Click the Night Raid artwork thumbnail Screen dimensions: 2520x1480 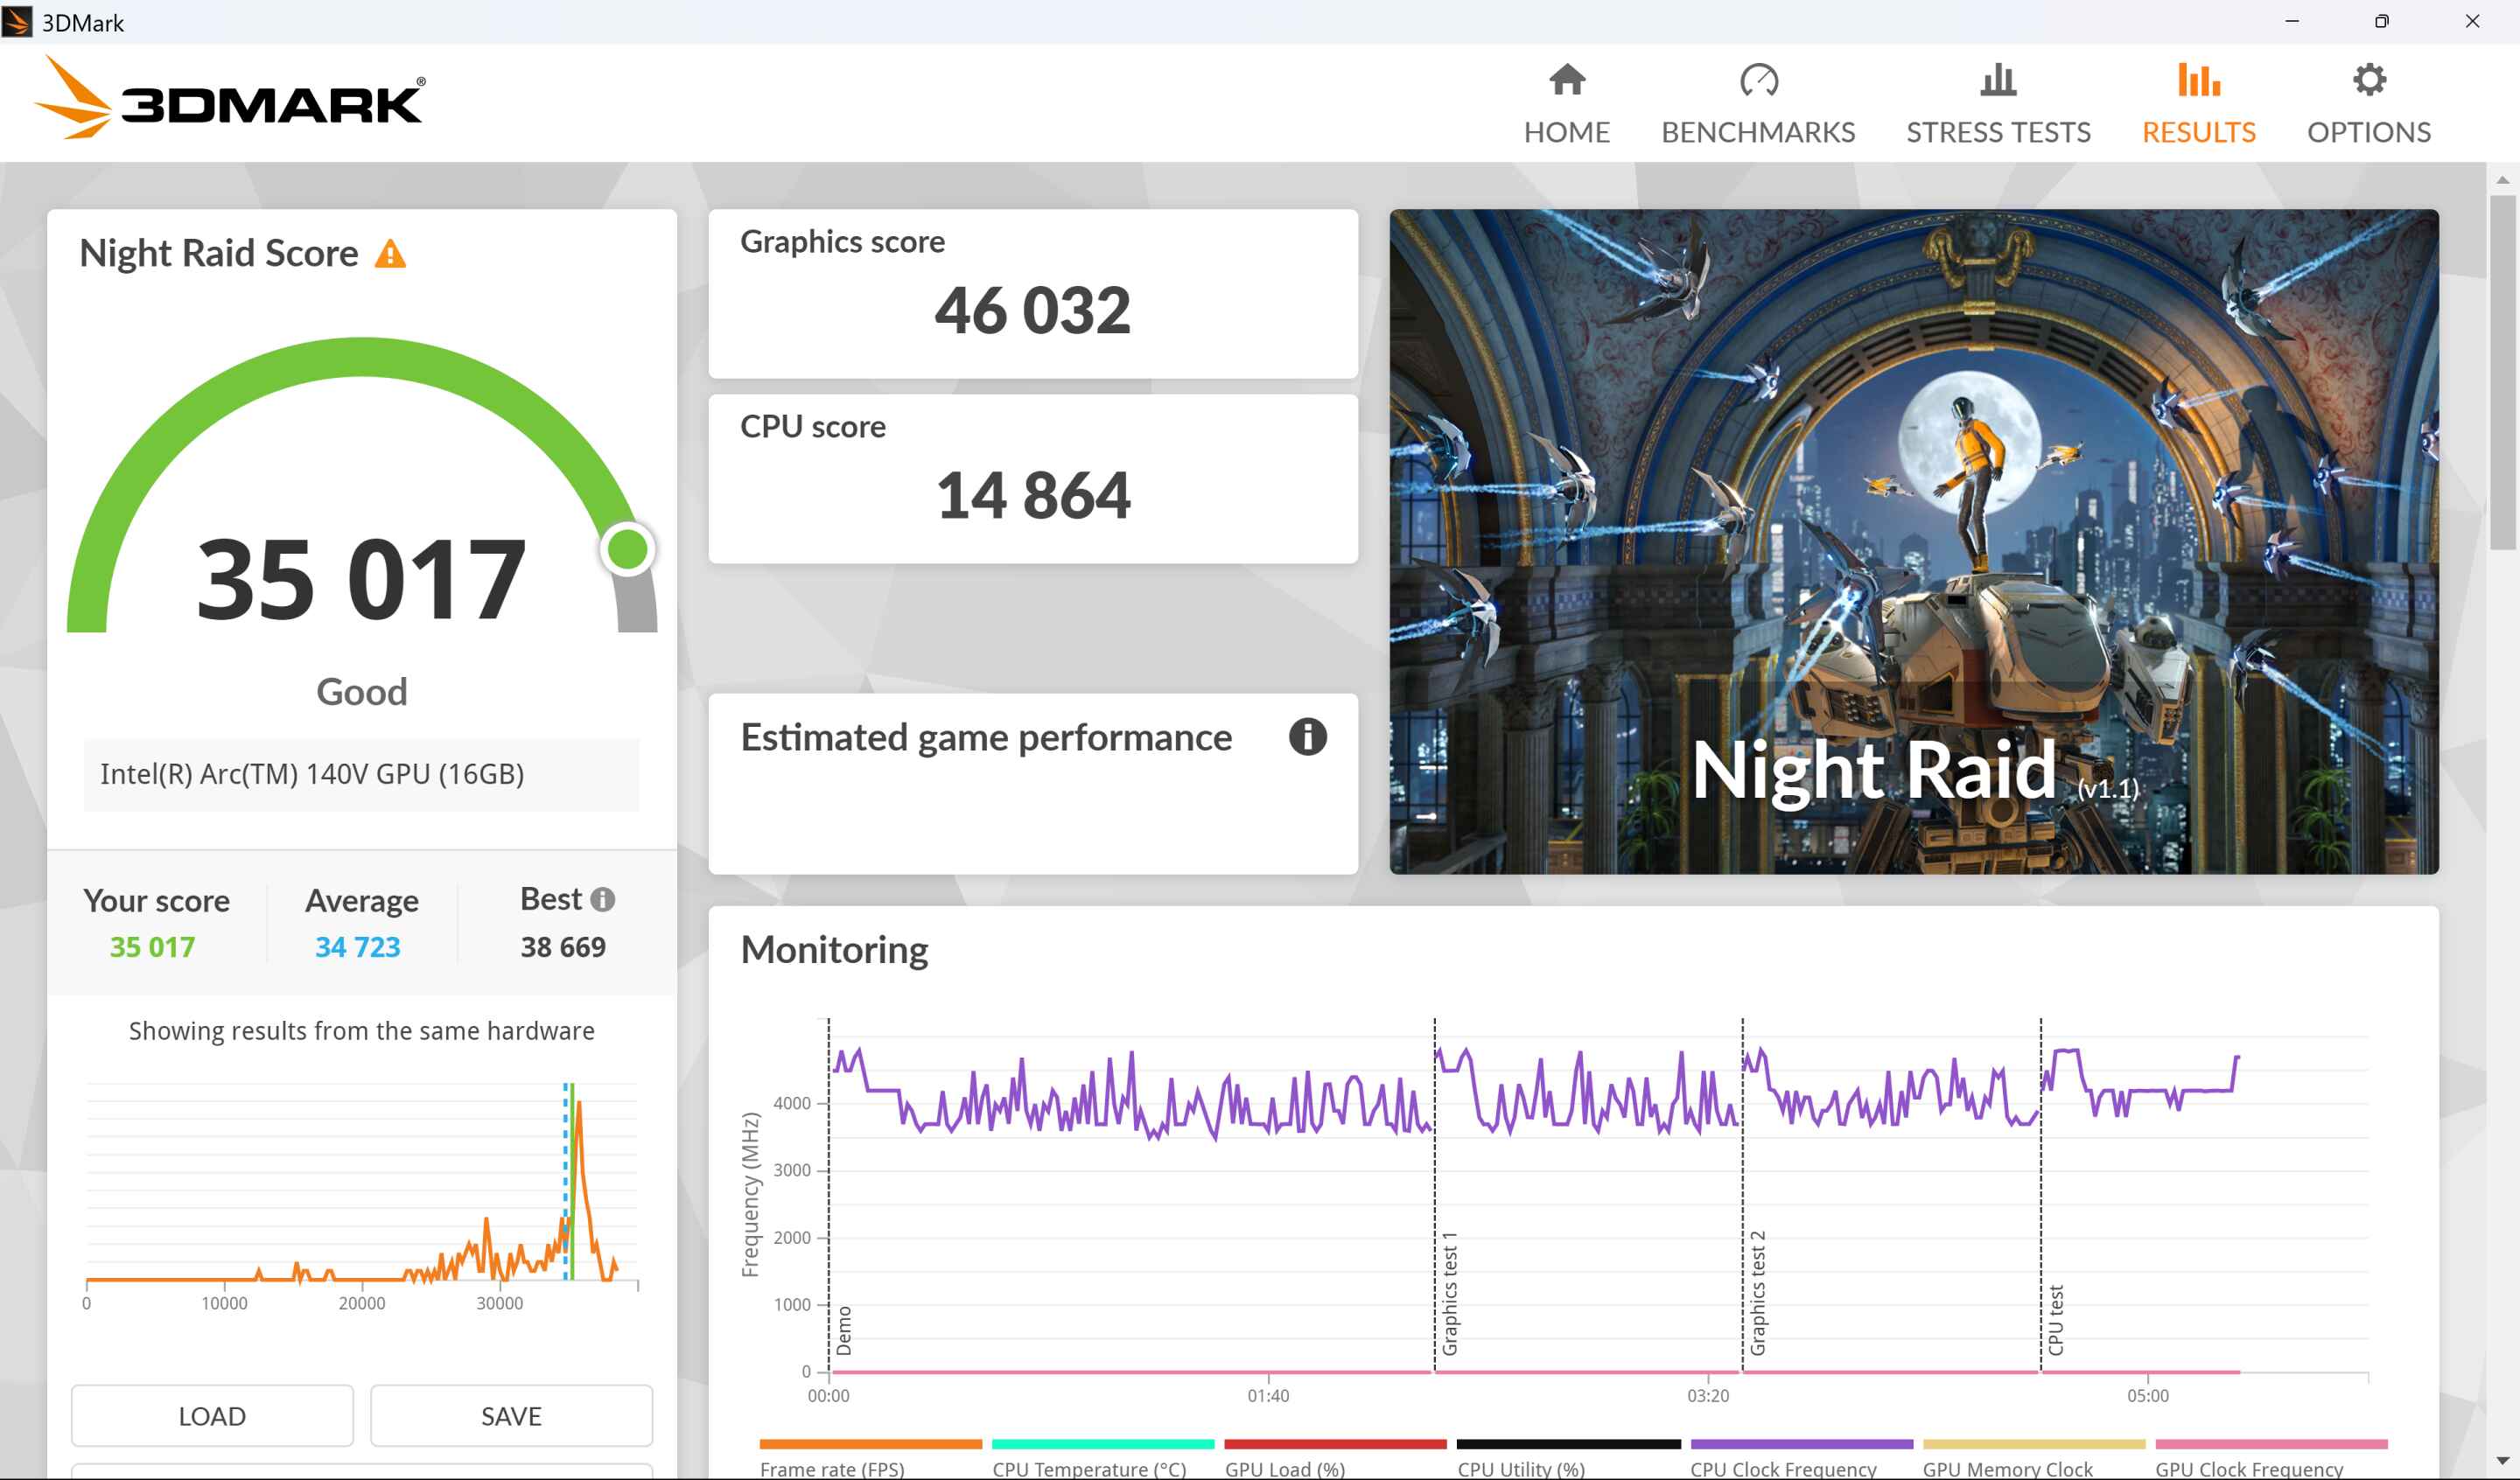tap(1913, 541)
